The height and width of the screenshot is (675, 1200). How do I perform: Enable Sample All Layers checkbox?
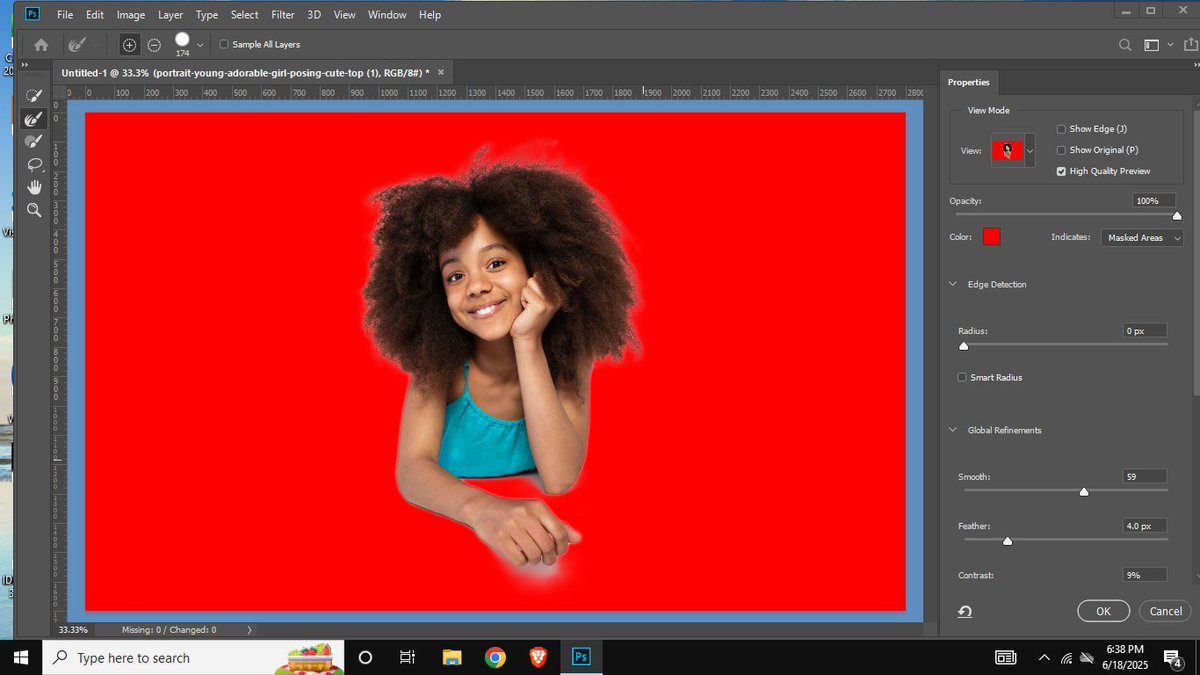click(x=224, y=44)
